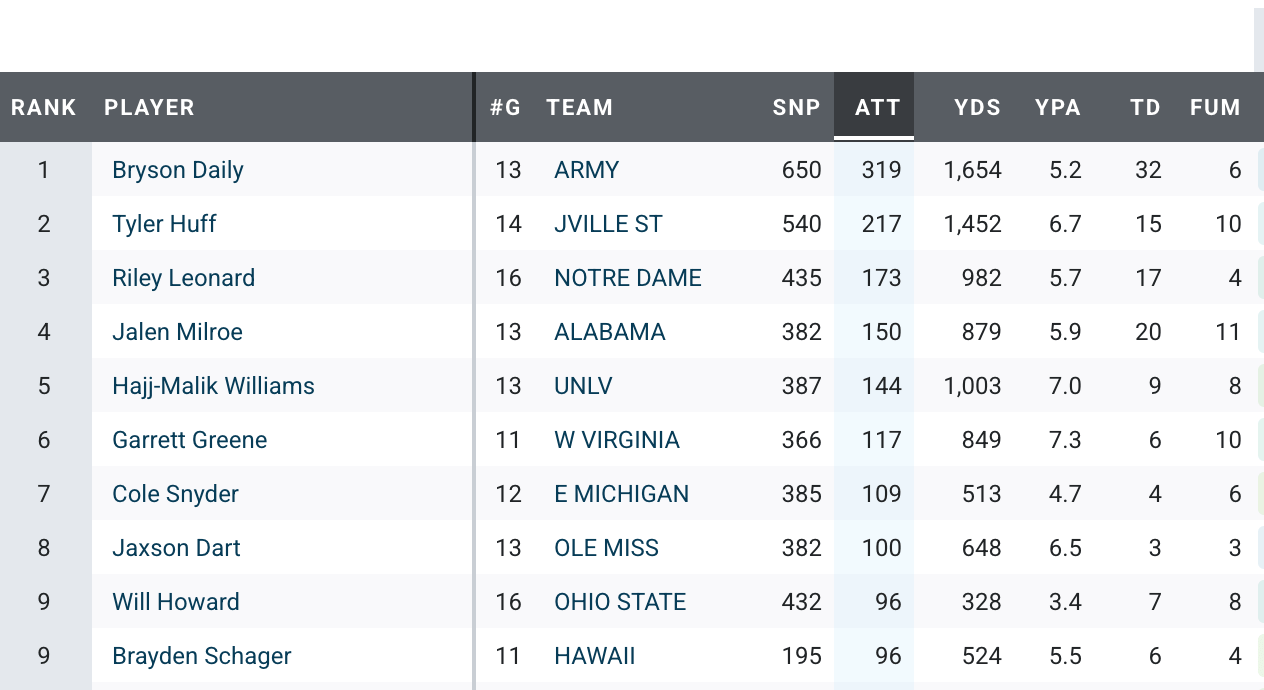Sort table by ATT column header
This screenshot has height=690, width=1264.
pos(877,107)
